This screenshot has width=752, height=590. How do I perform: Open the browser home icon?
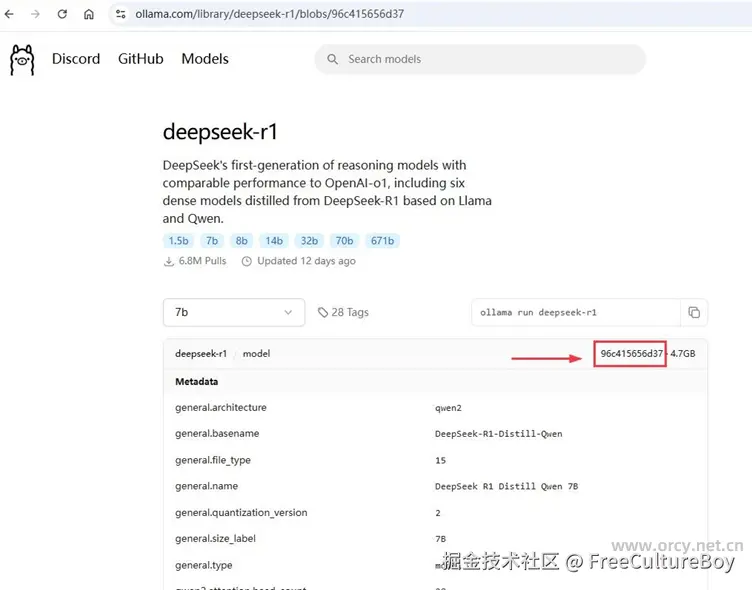(89, 14)
